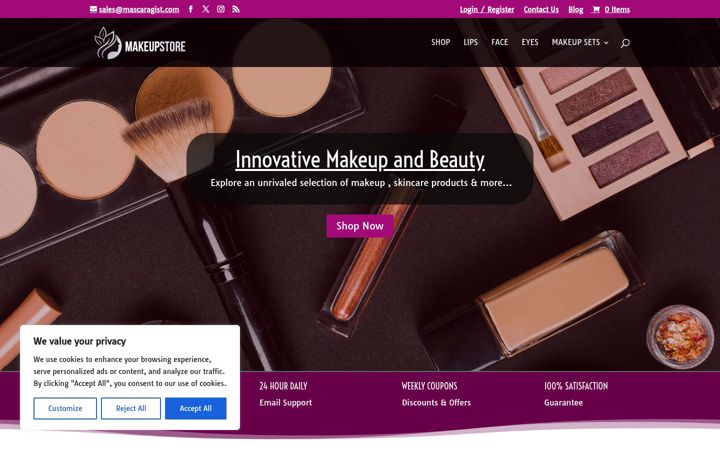Open the Facebook icon in top bar
720x450 pixels.
point(191,9)
